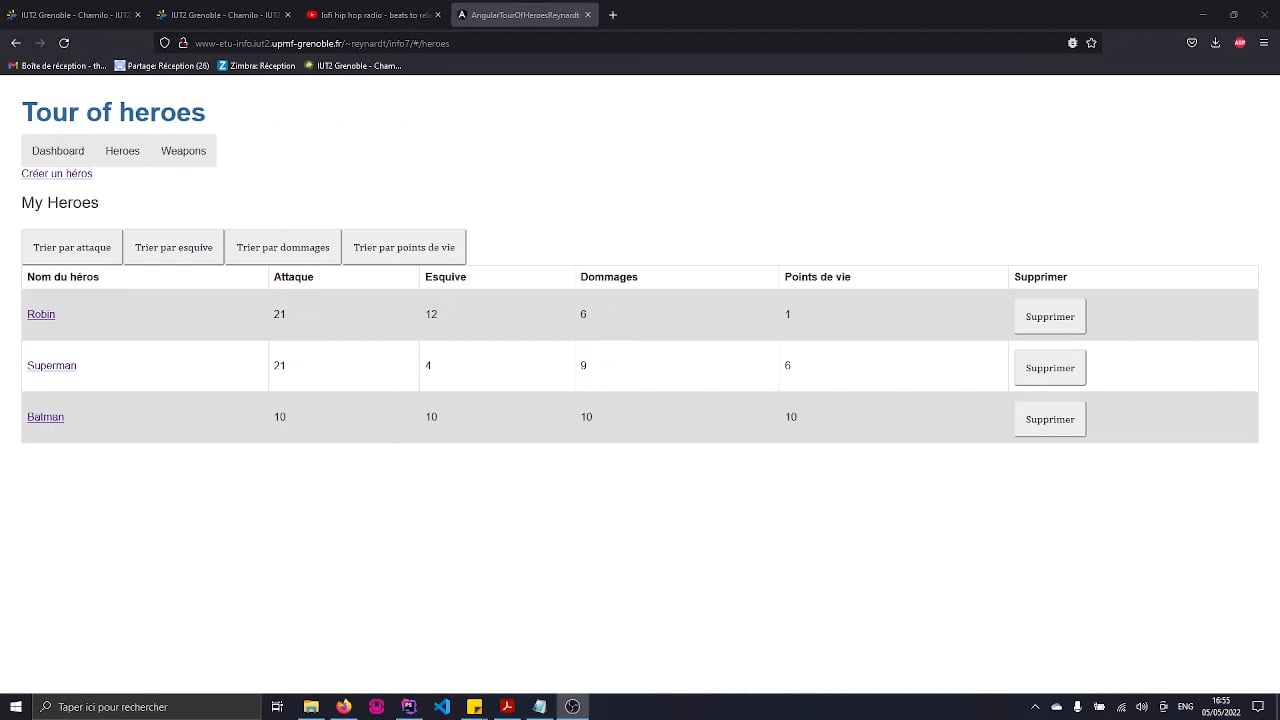The width and height of the screenshot is (1280, 720).
Task: Click the 'Créer un héros' link
Action: tap(57, 174)
